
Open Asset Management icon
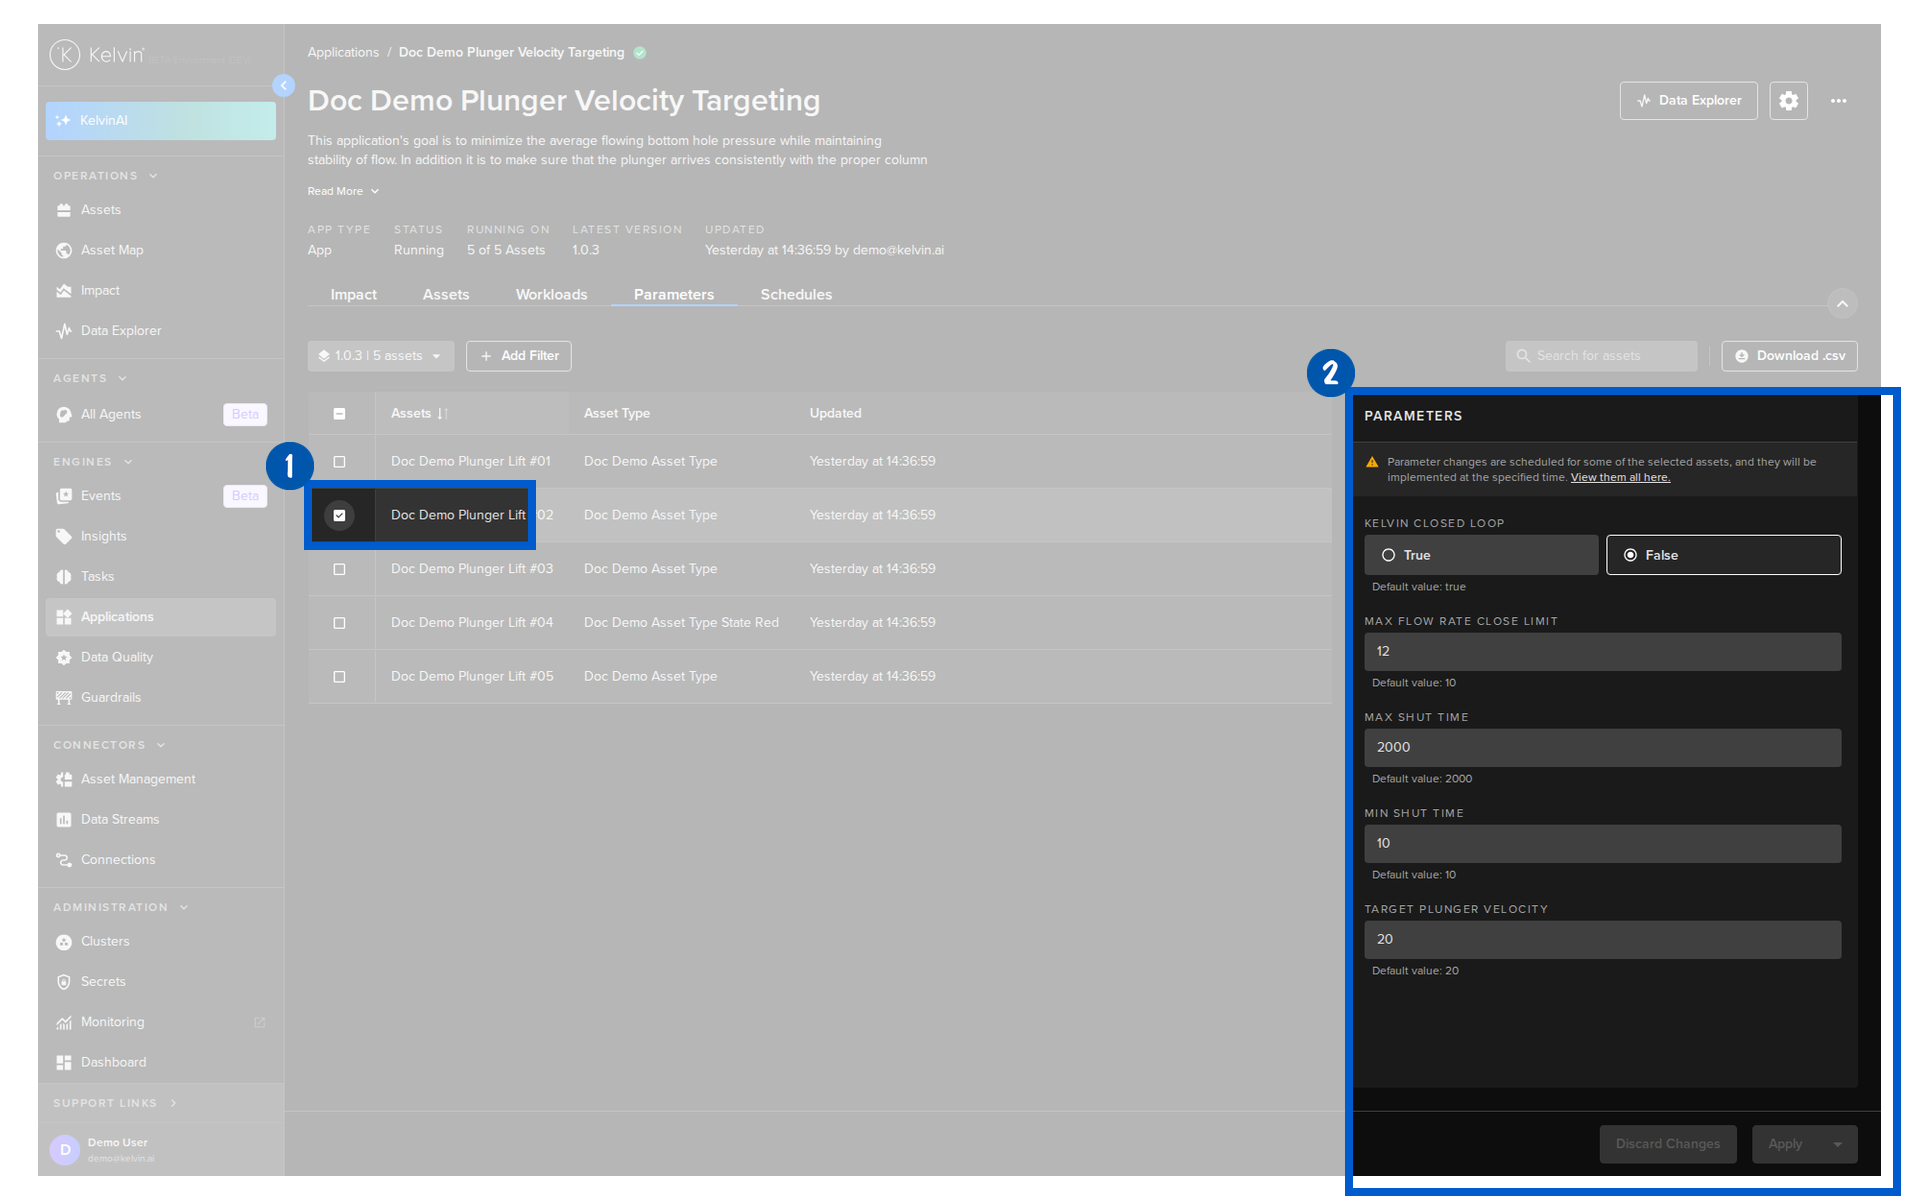[x=64, y=780]
